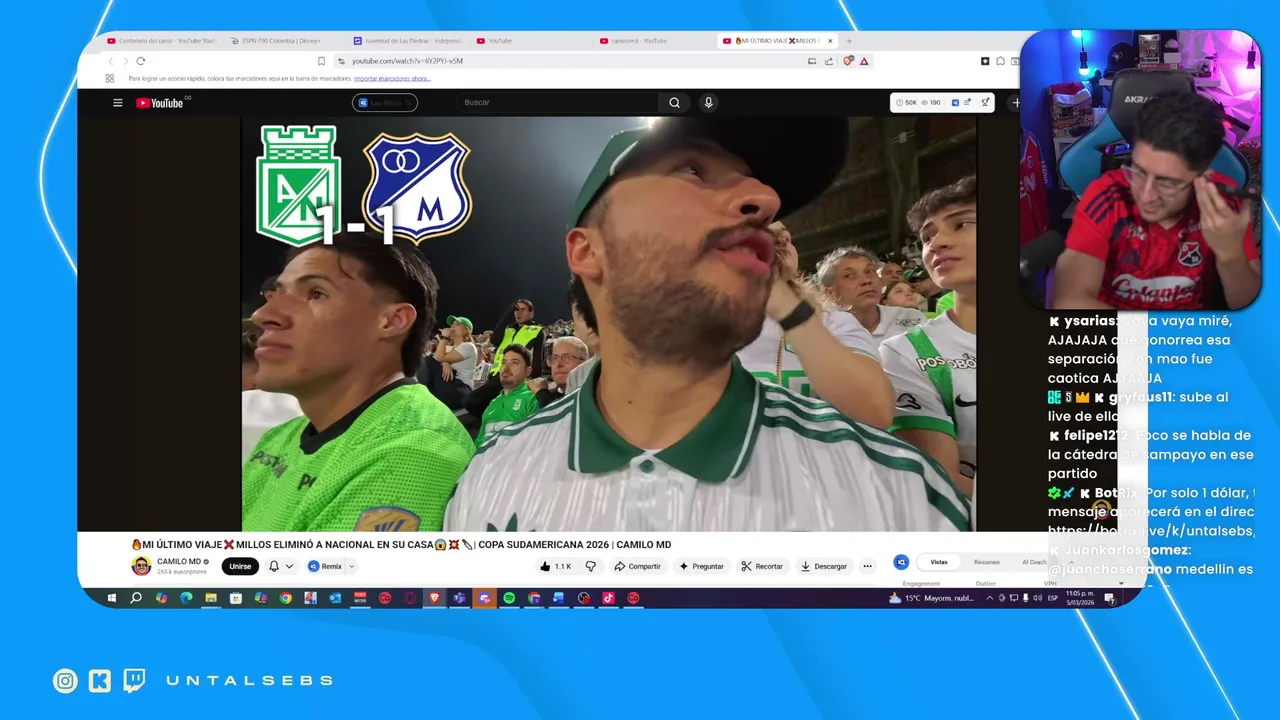The height and width of the screenshot is (720, 1280).
Task: Open Google Chrome on the taskbar
Action: tap(285, 598)
